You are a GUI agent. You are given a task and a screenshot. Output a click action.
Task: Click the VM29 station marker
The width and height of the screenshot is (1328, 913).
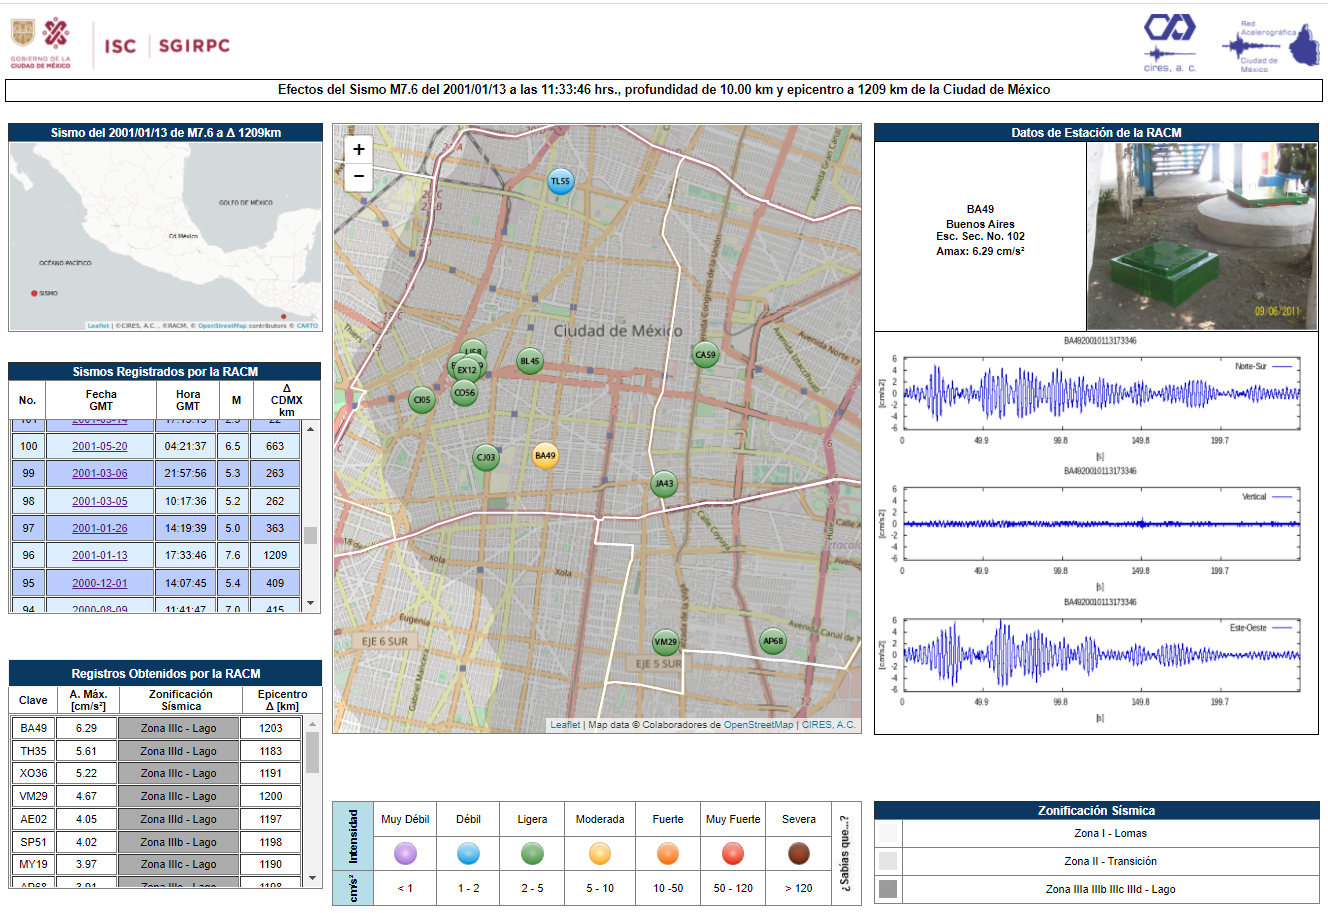[x=666, y=642]
